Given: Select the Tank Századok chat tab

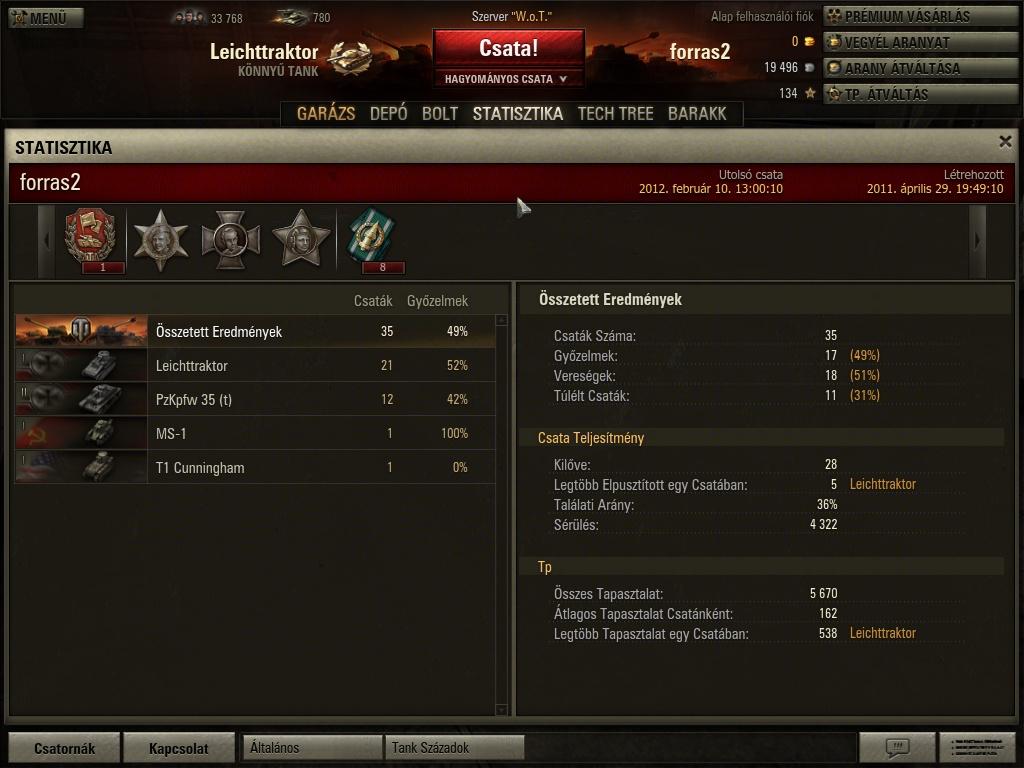Looking at the screenshot, I should point(455,748).
